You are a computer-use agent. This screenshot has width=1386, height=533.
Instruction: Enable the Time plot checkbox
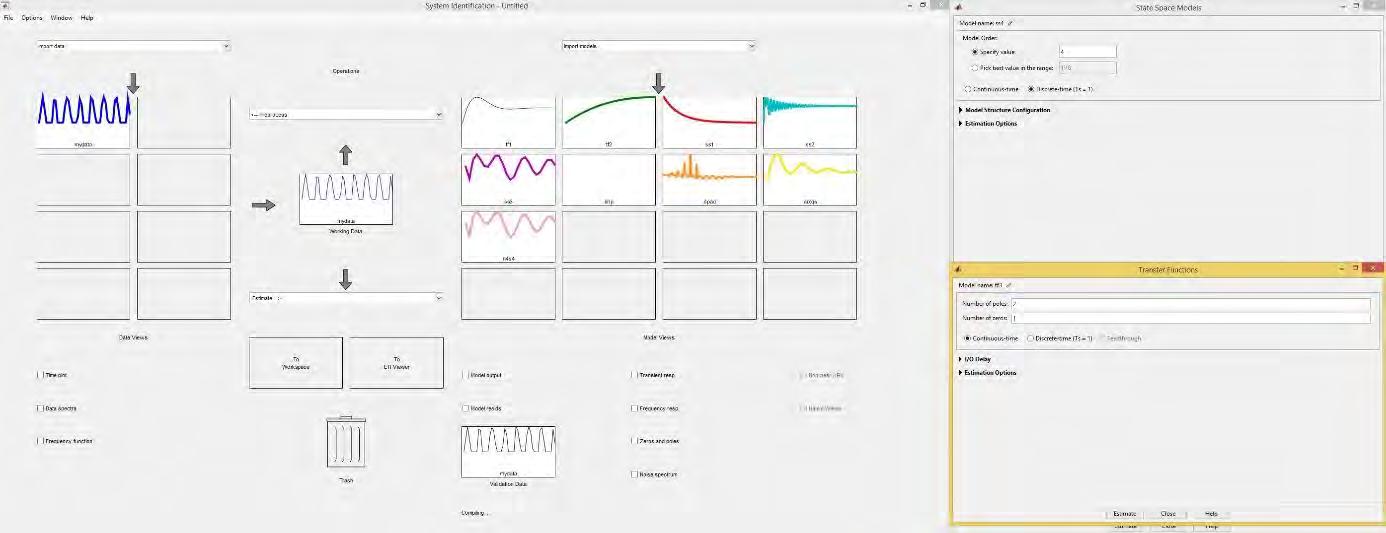pyautogui.click(x=40, y=375)
